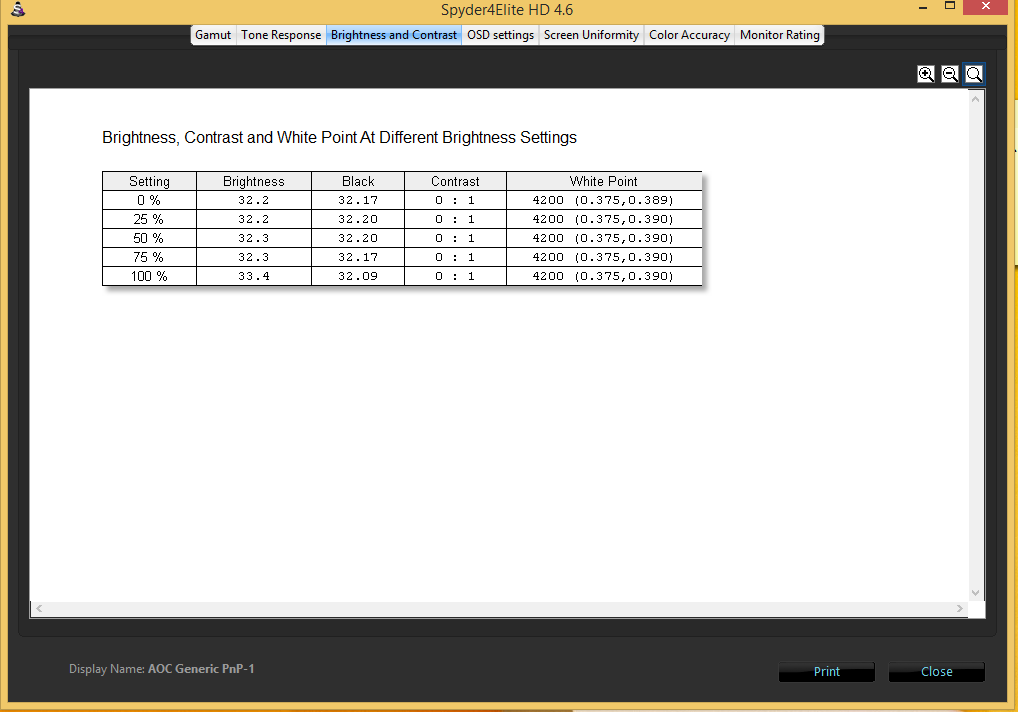Click the 25 % setting cell

(149, 219)
